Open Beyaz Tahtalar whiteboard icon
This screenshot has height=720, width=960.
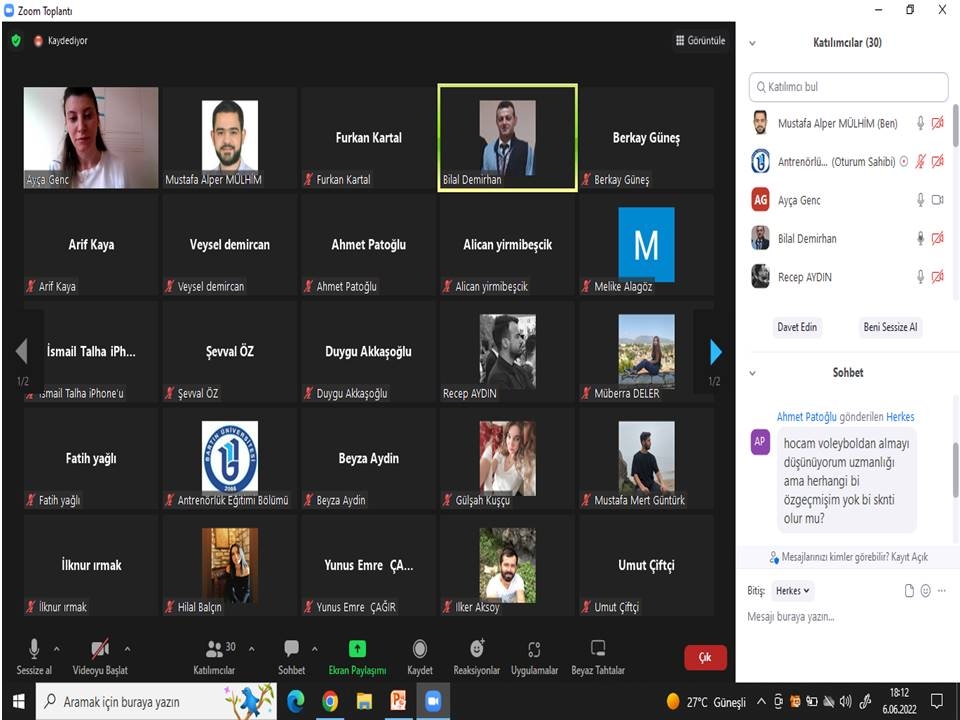(x=598, y=650)
